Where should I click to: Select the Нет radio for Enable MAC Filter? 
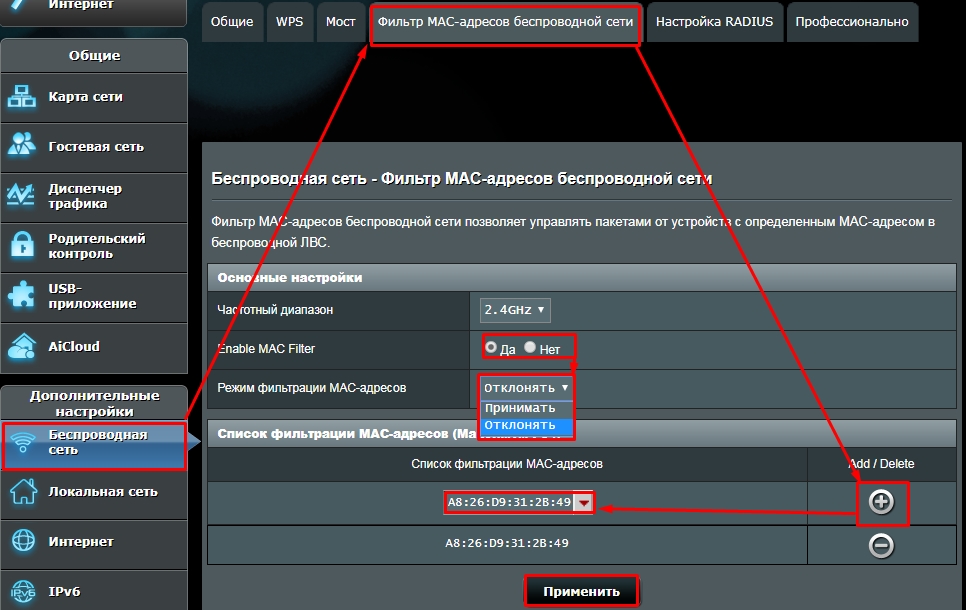[530, 348]
